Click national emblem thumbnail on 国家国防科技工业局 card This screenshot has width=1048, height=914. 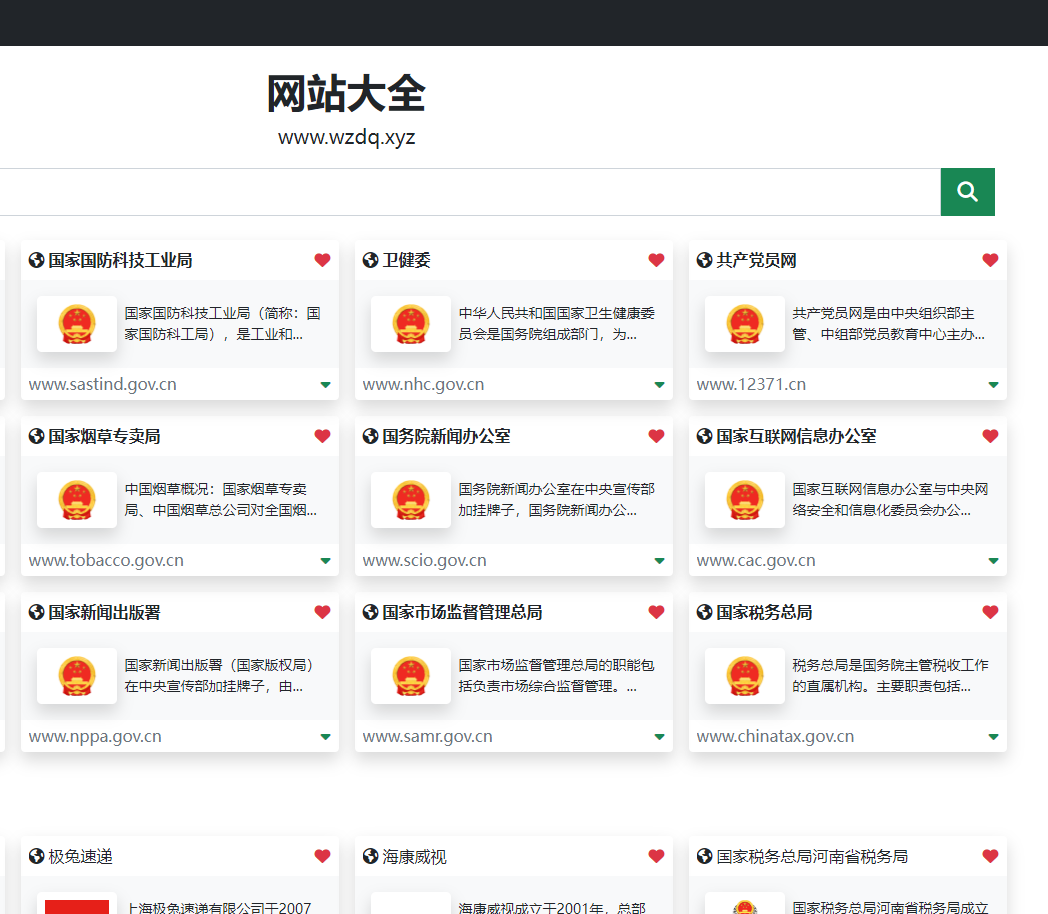pos(77,324)
